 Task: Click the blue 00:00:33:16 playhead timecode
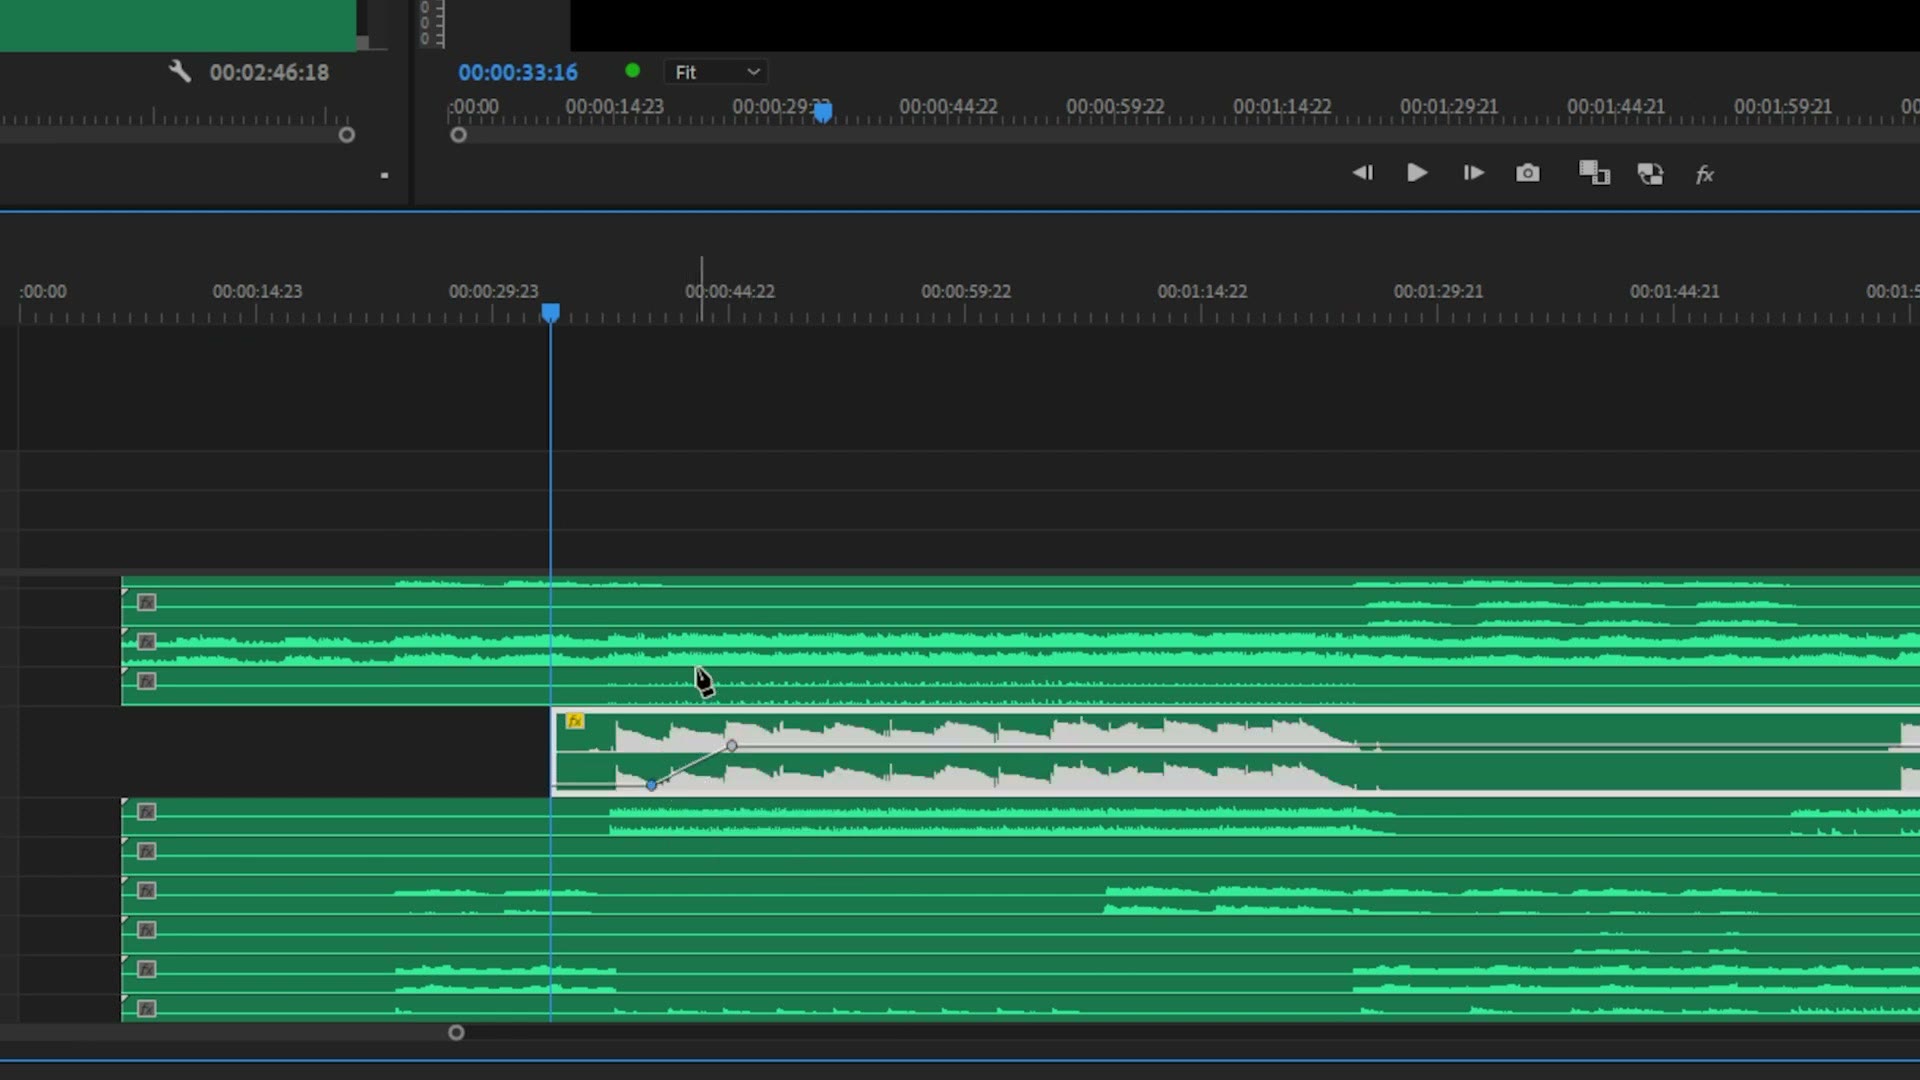[x=518, y=72]
